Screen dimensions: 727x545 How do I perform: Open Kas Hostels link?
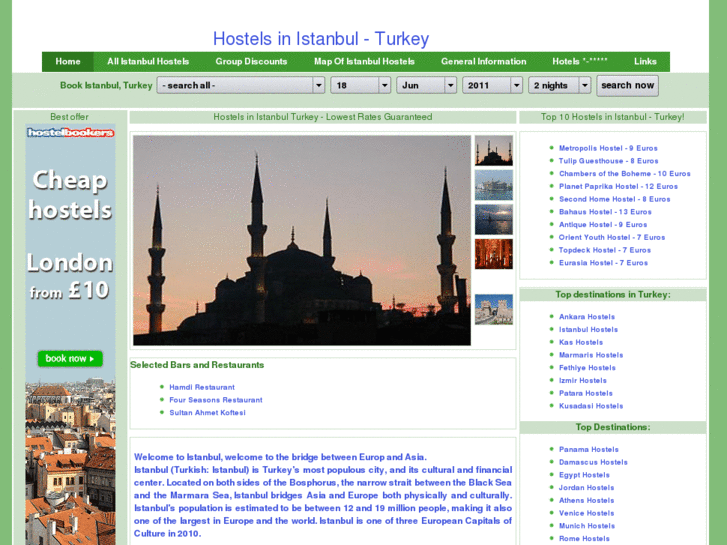click(x=580, y=342)
